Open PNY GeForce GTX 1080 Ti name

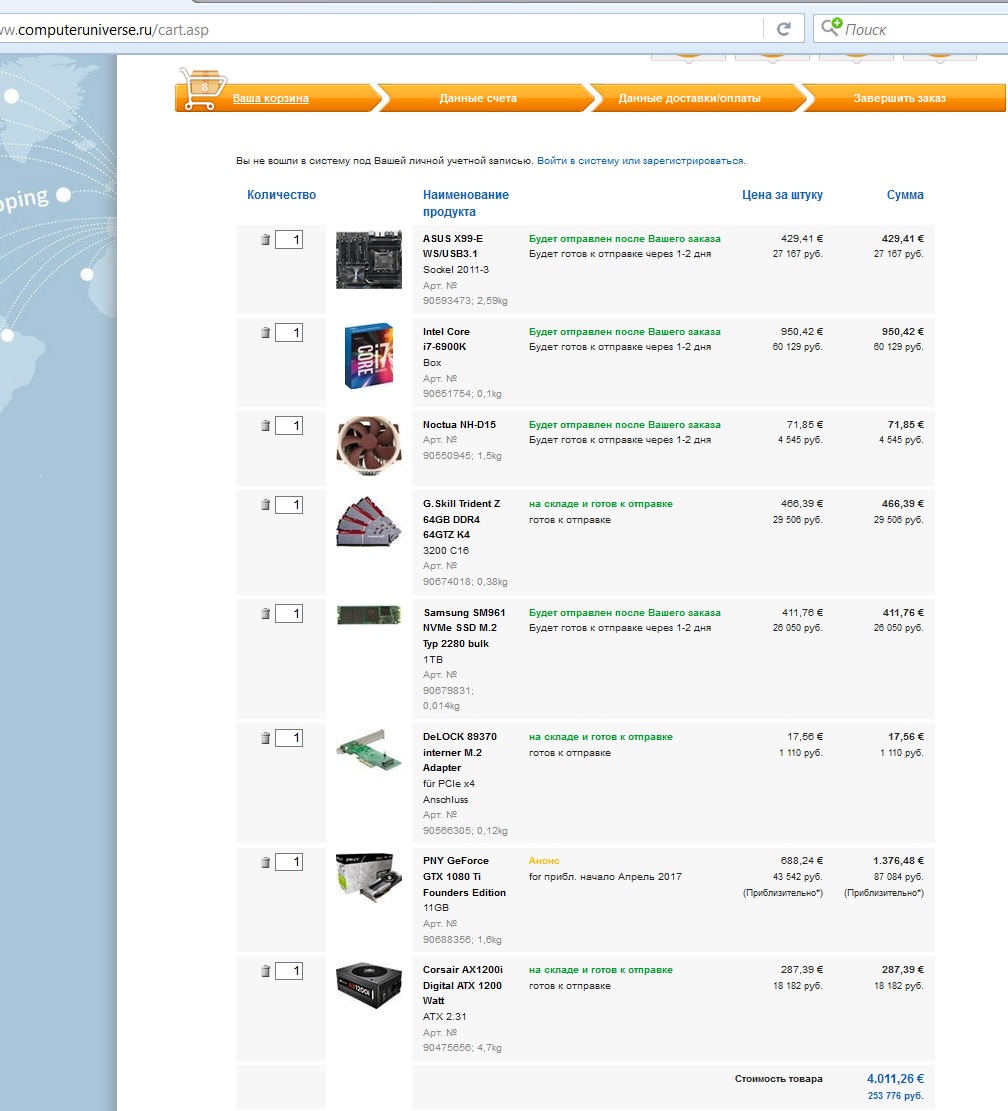tap(464, 876)
